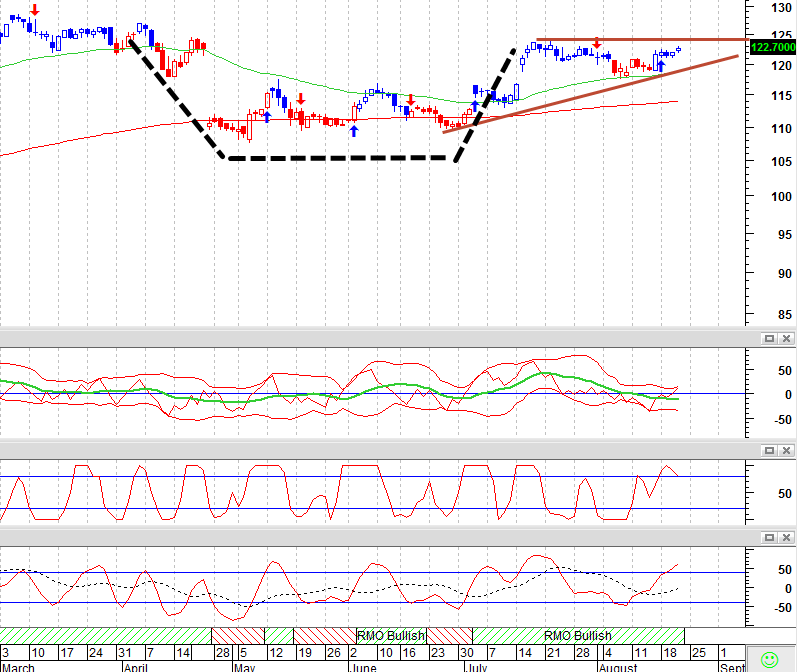The height and width of the screenshot is (672, 798).
Task: Click the 85 price axis value
Action: [785, 315]
